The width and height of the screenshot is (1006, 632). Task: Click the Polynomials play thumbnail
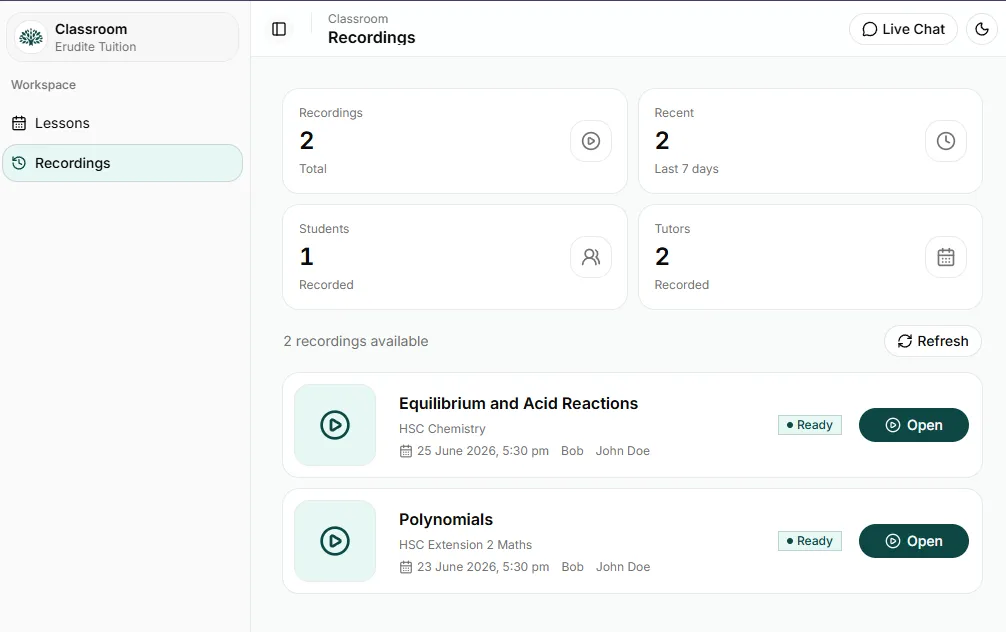tap(335, 541)
